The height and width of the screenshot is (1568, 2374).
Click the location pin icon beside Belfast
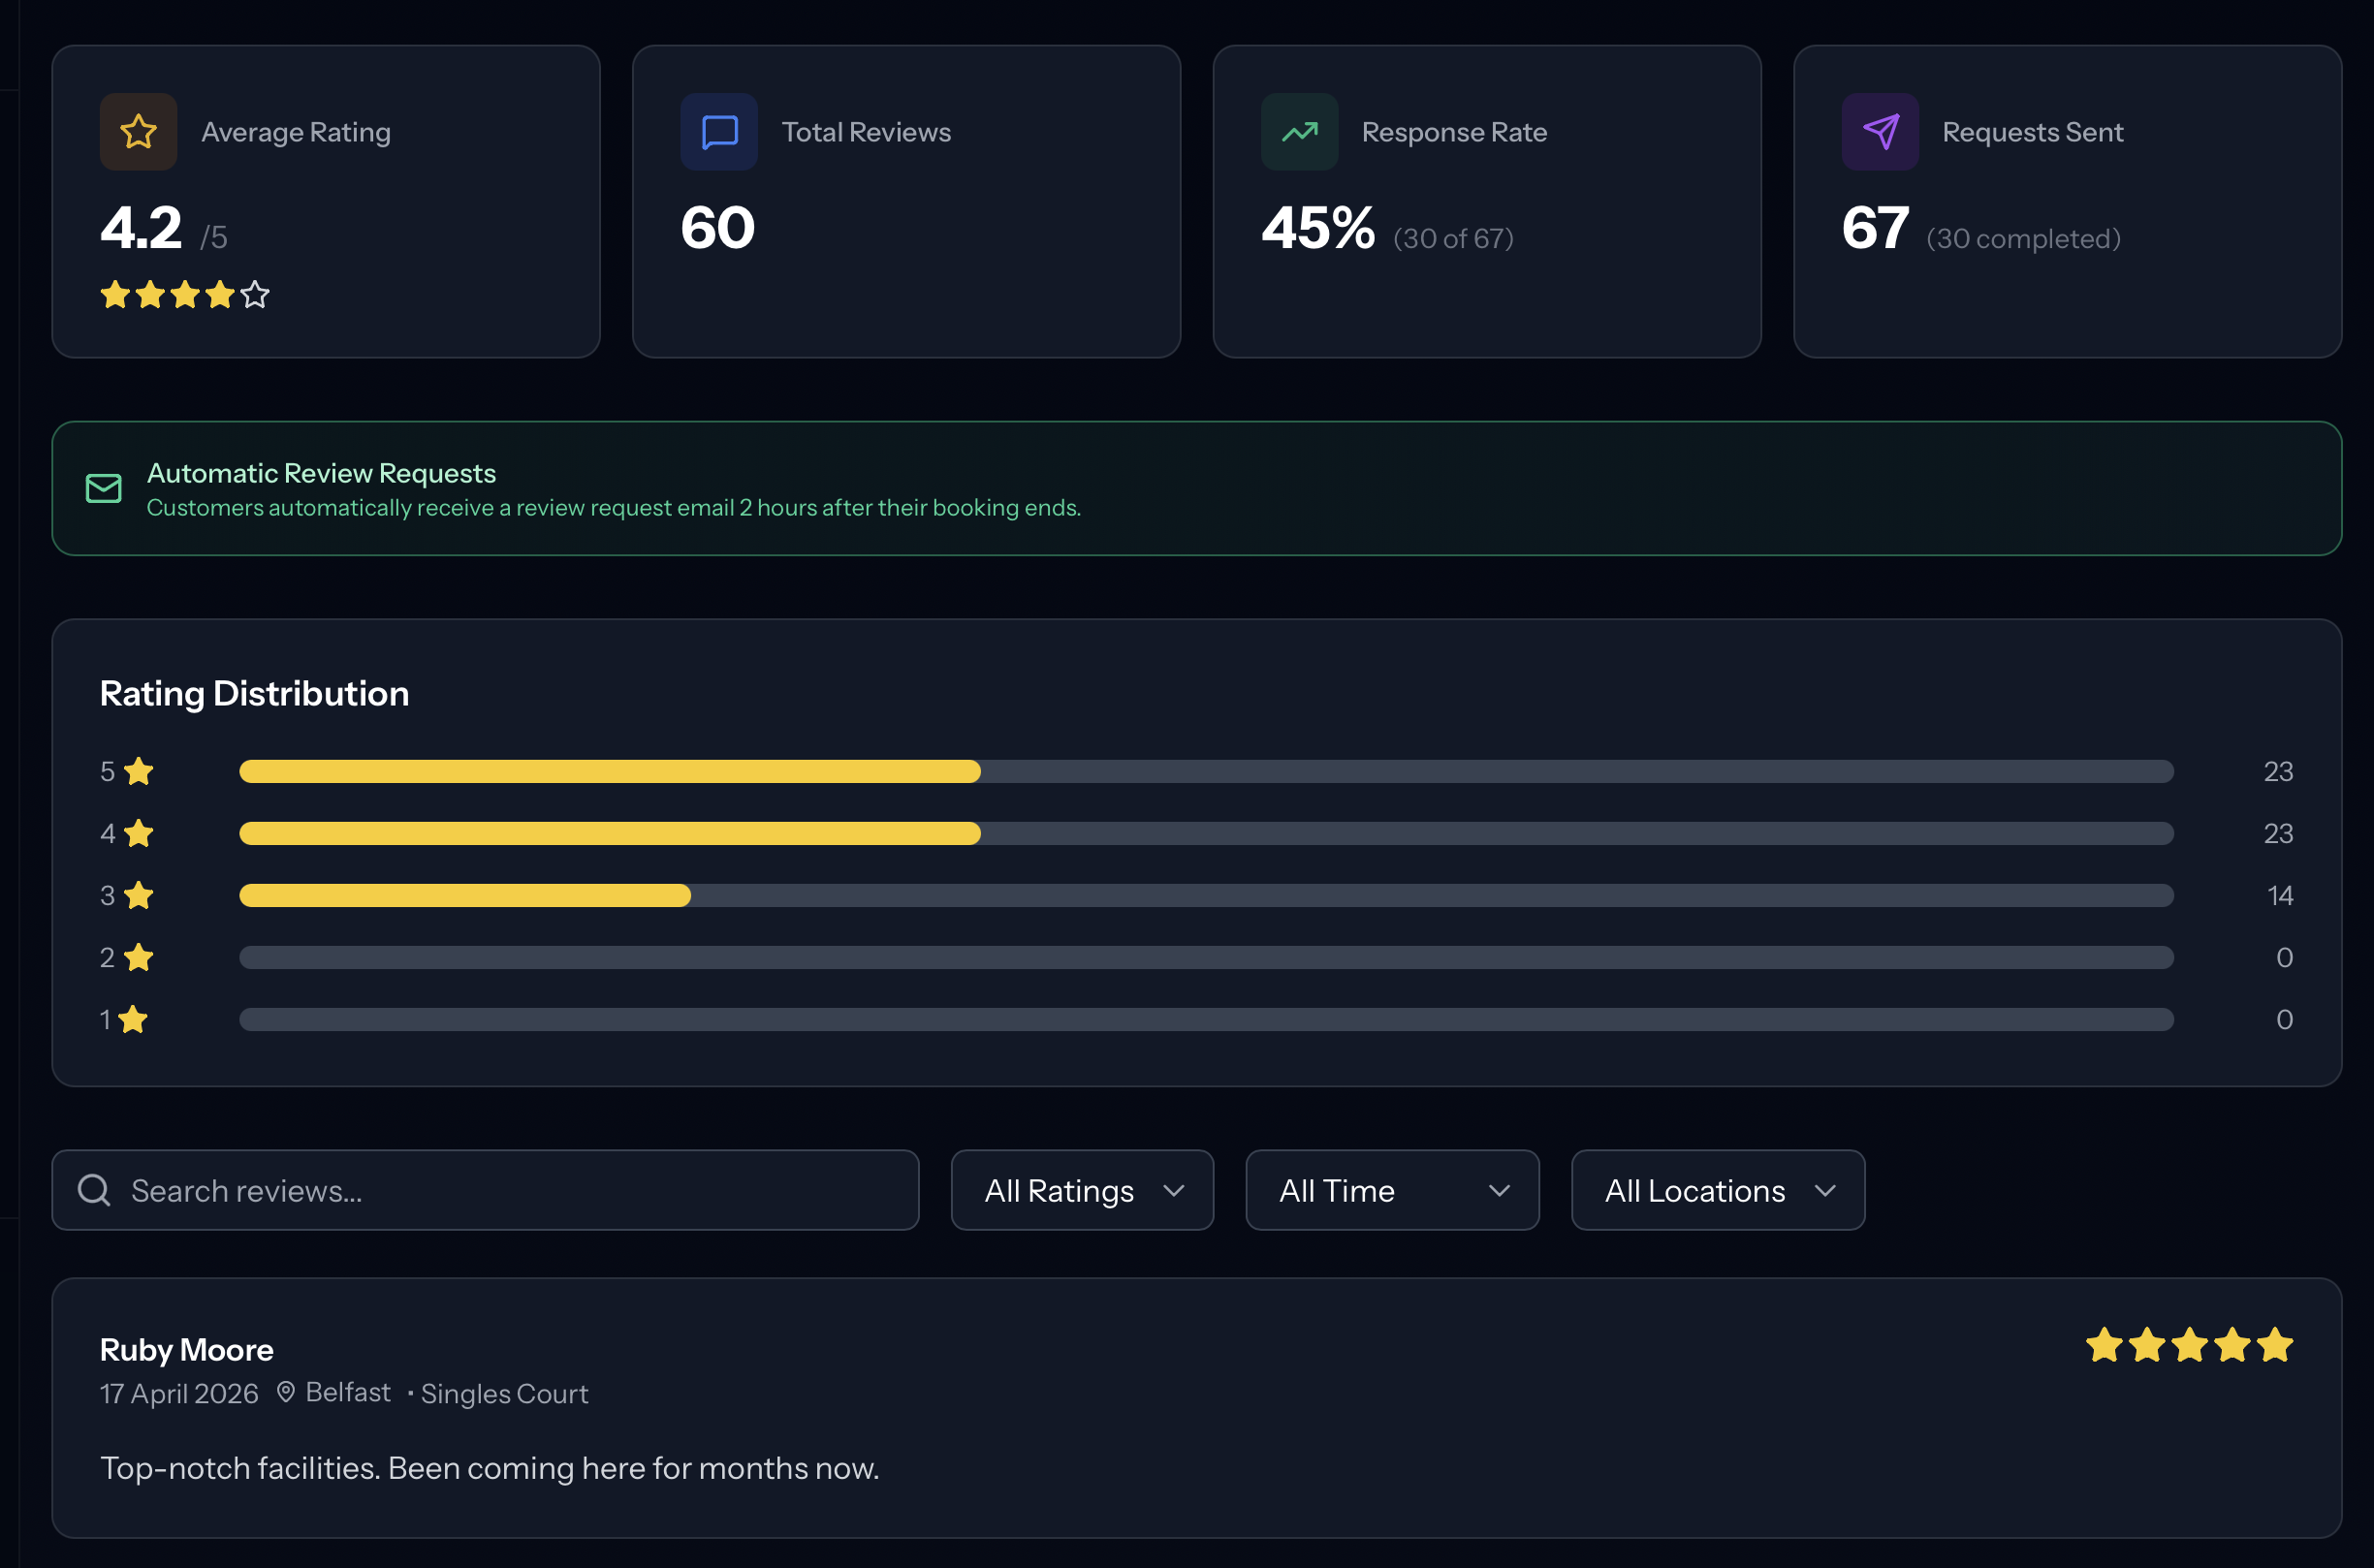(x=286, y=1392)
